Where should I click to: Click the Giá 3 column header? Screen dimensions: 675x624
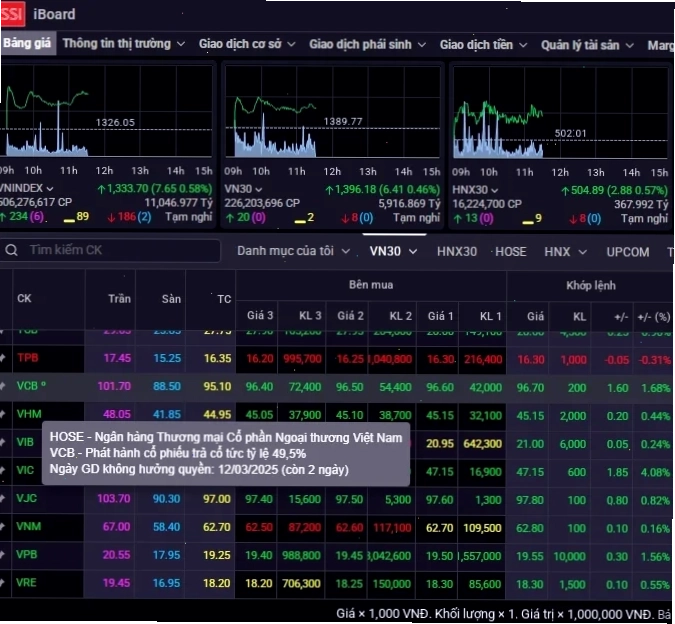[x=260, y=315]
